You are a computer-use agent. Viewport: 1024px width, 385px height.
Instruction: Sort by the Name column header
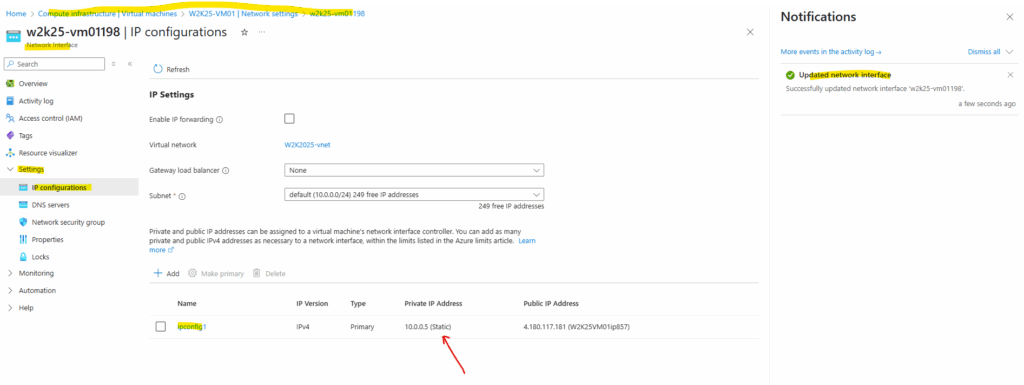click(x=187, y=303)
